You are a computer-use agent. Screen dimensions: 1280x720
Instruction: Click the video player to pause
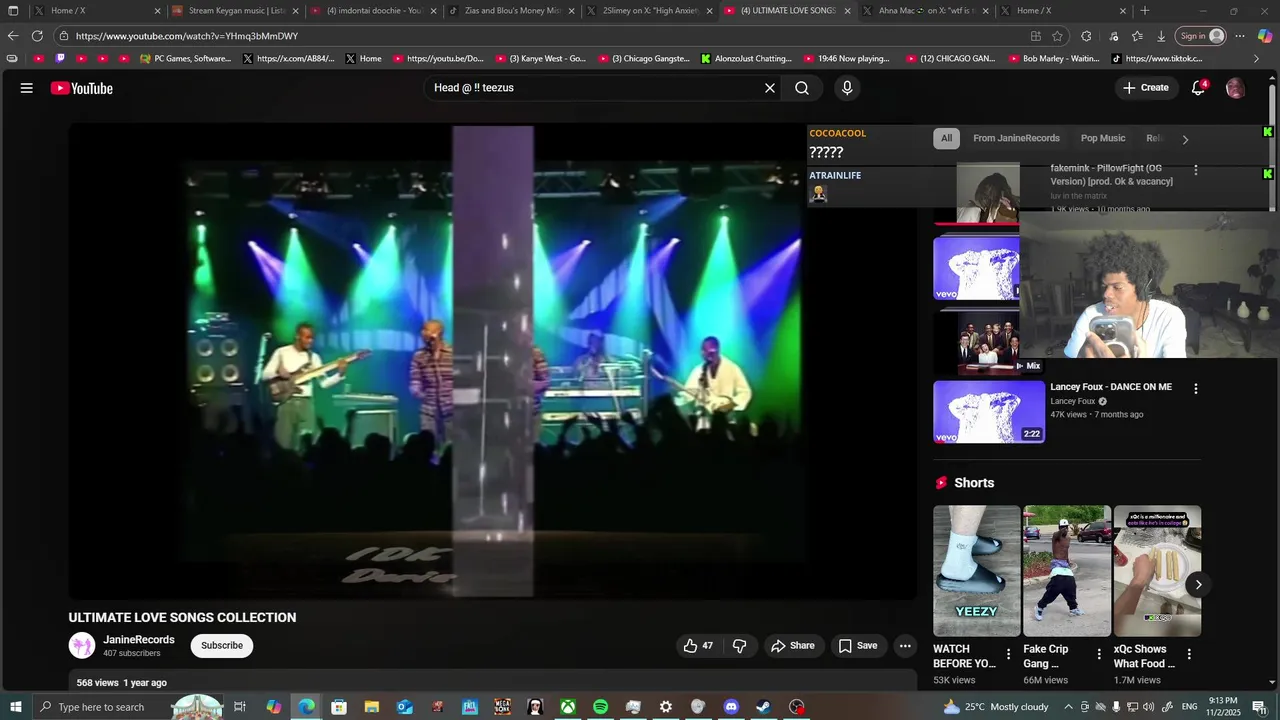tap(492, 362)
